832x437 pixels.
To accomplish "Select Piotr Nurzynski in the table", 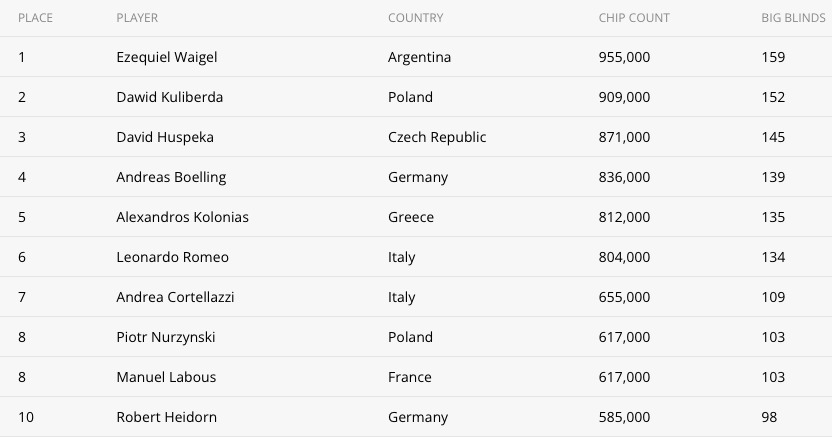I will point(166,337).
